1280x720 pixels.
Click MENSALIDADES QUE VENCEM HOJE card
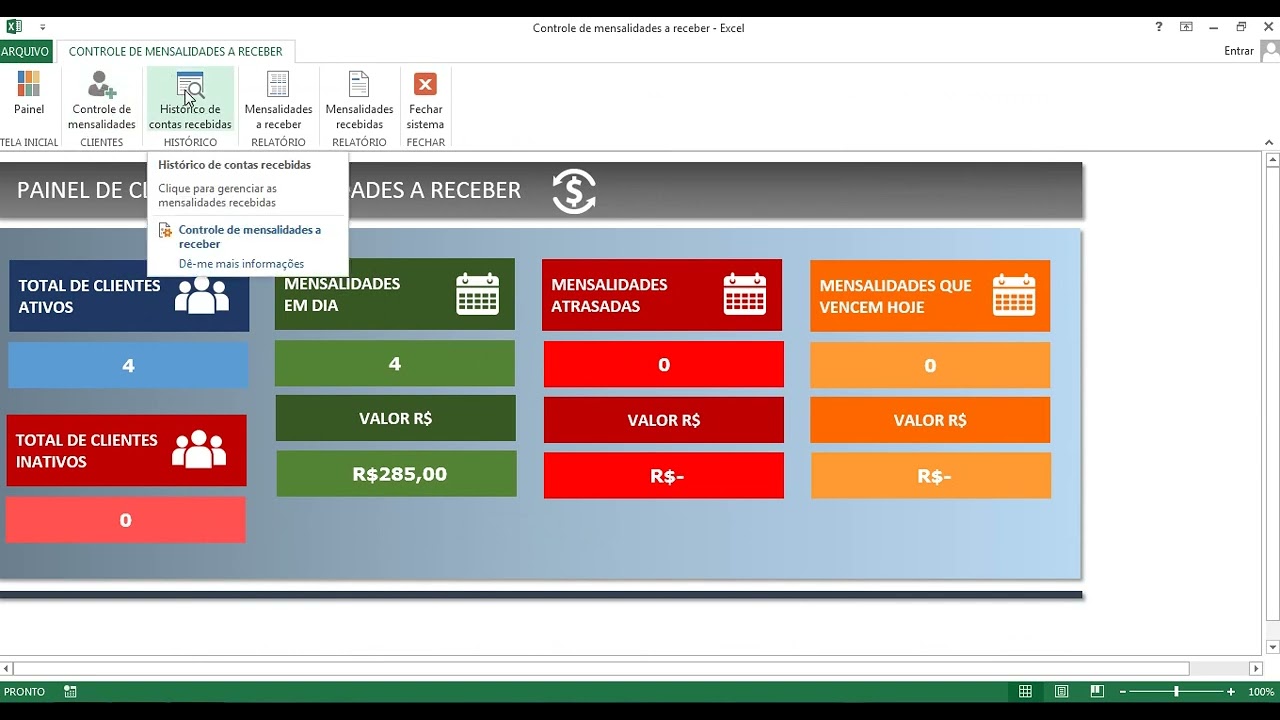[x=930, y=296]
